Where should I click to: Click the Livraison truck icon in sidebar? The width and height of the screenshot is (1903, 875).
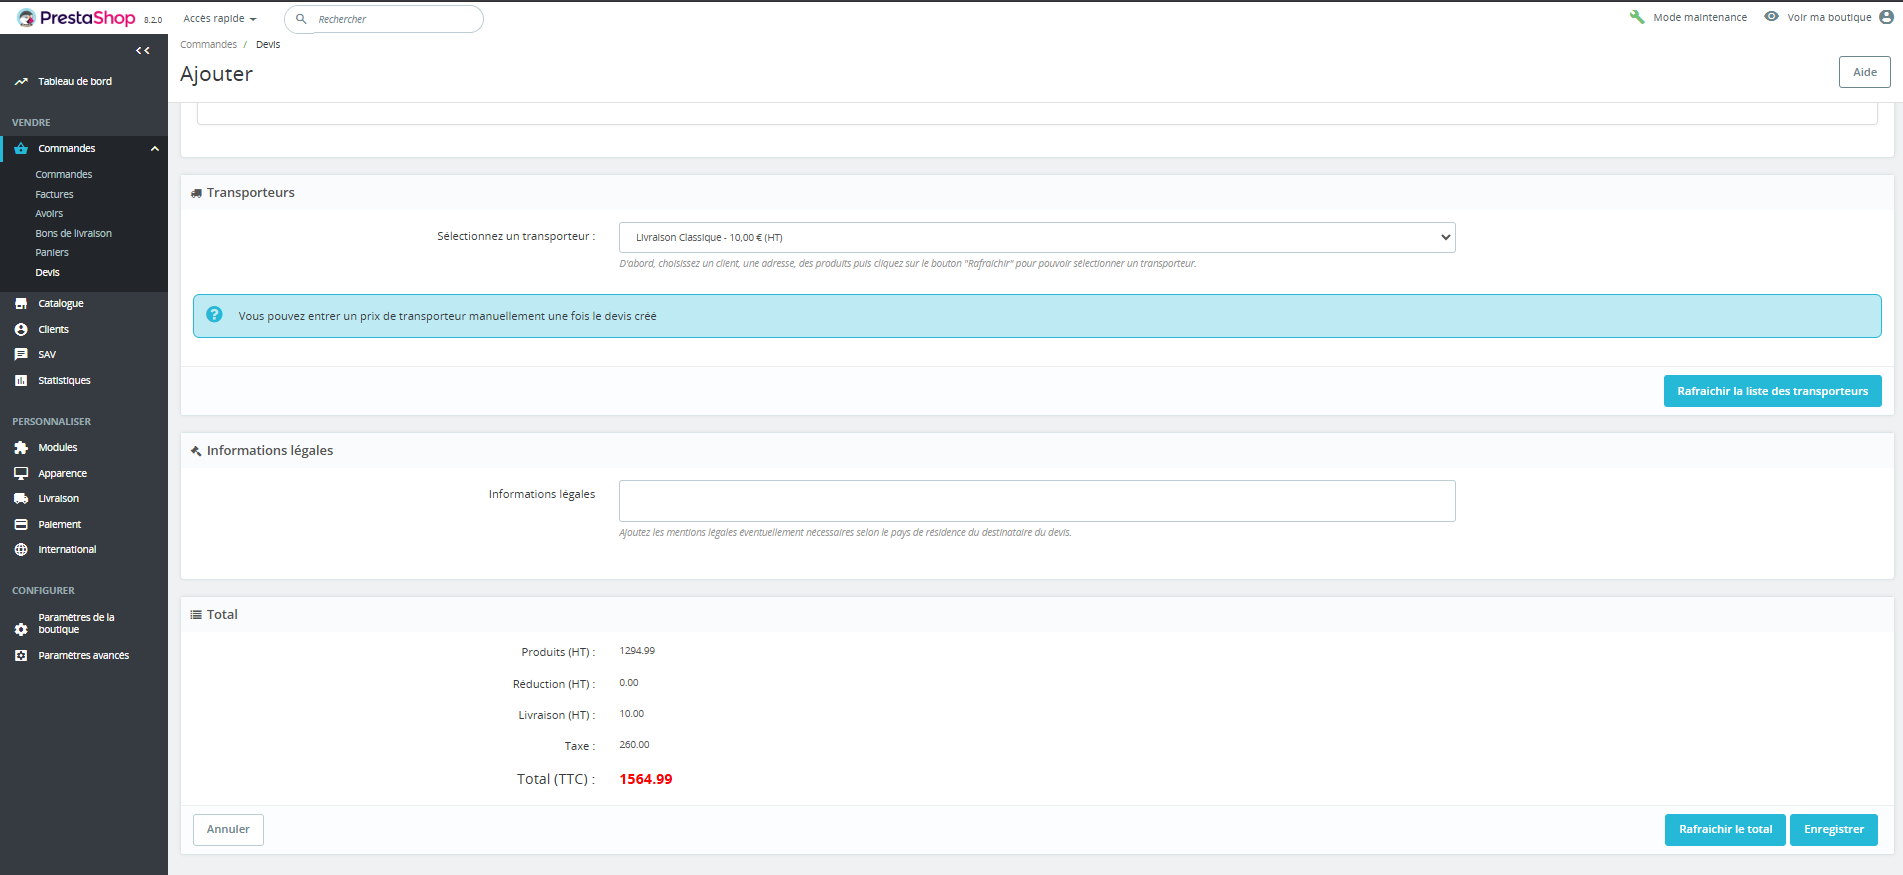point(21,499)
